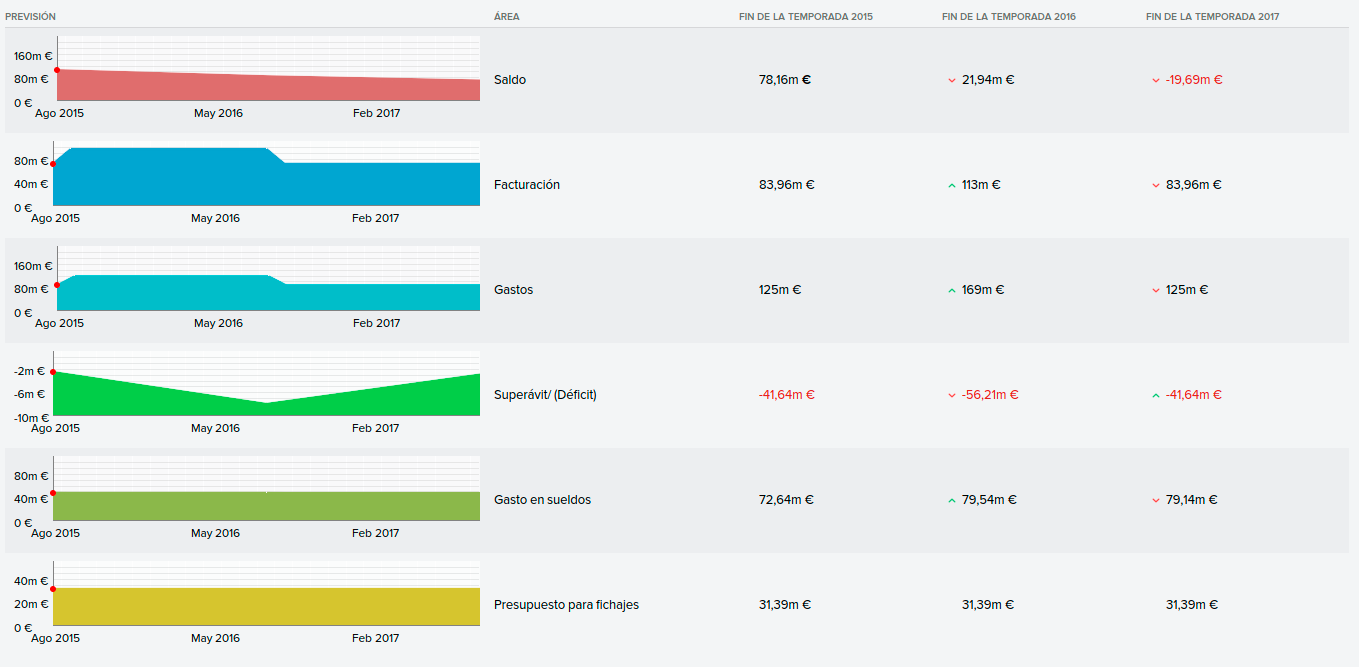1359x667 pixels.
Task: Click the PREVISIÓN column header
Action: coord(30,17)
